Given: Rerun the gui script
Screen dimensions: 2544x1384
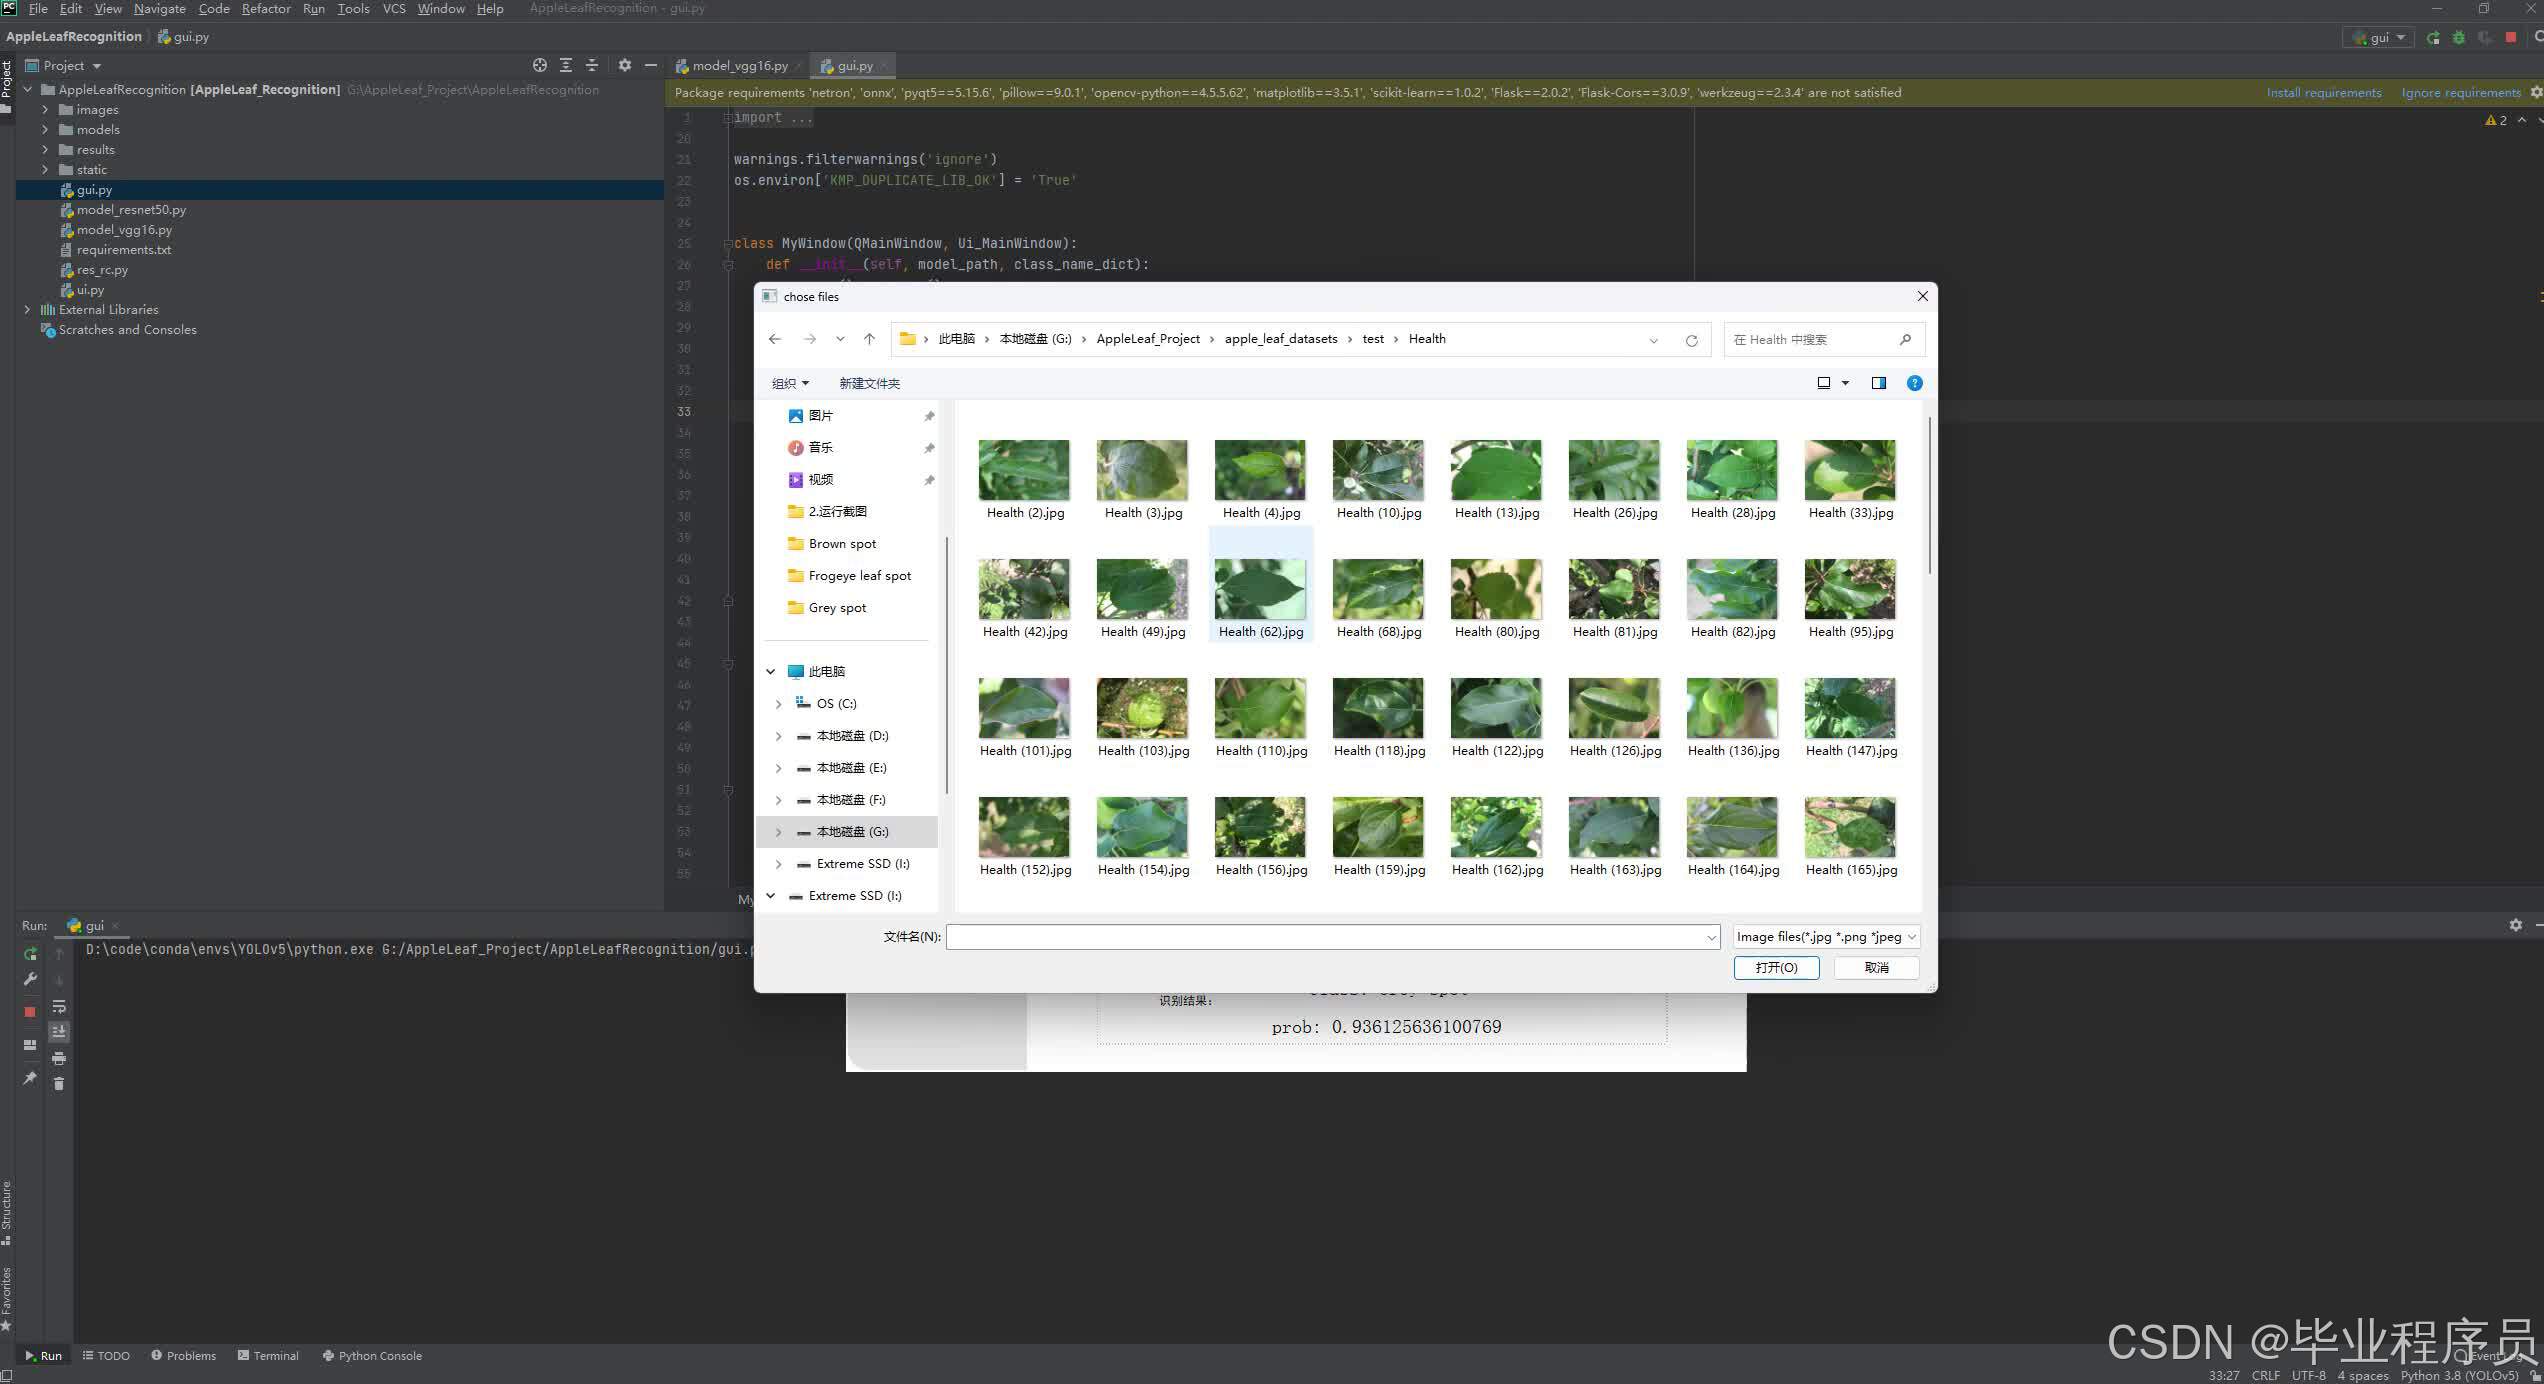Looking at the screenshot, I should 30,953.
